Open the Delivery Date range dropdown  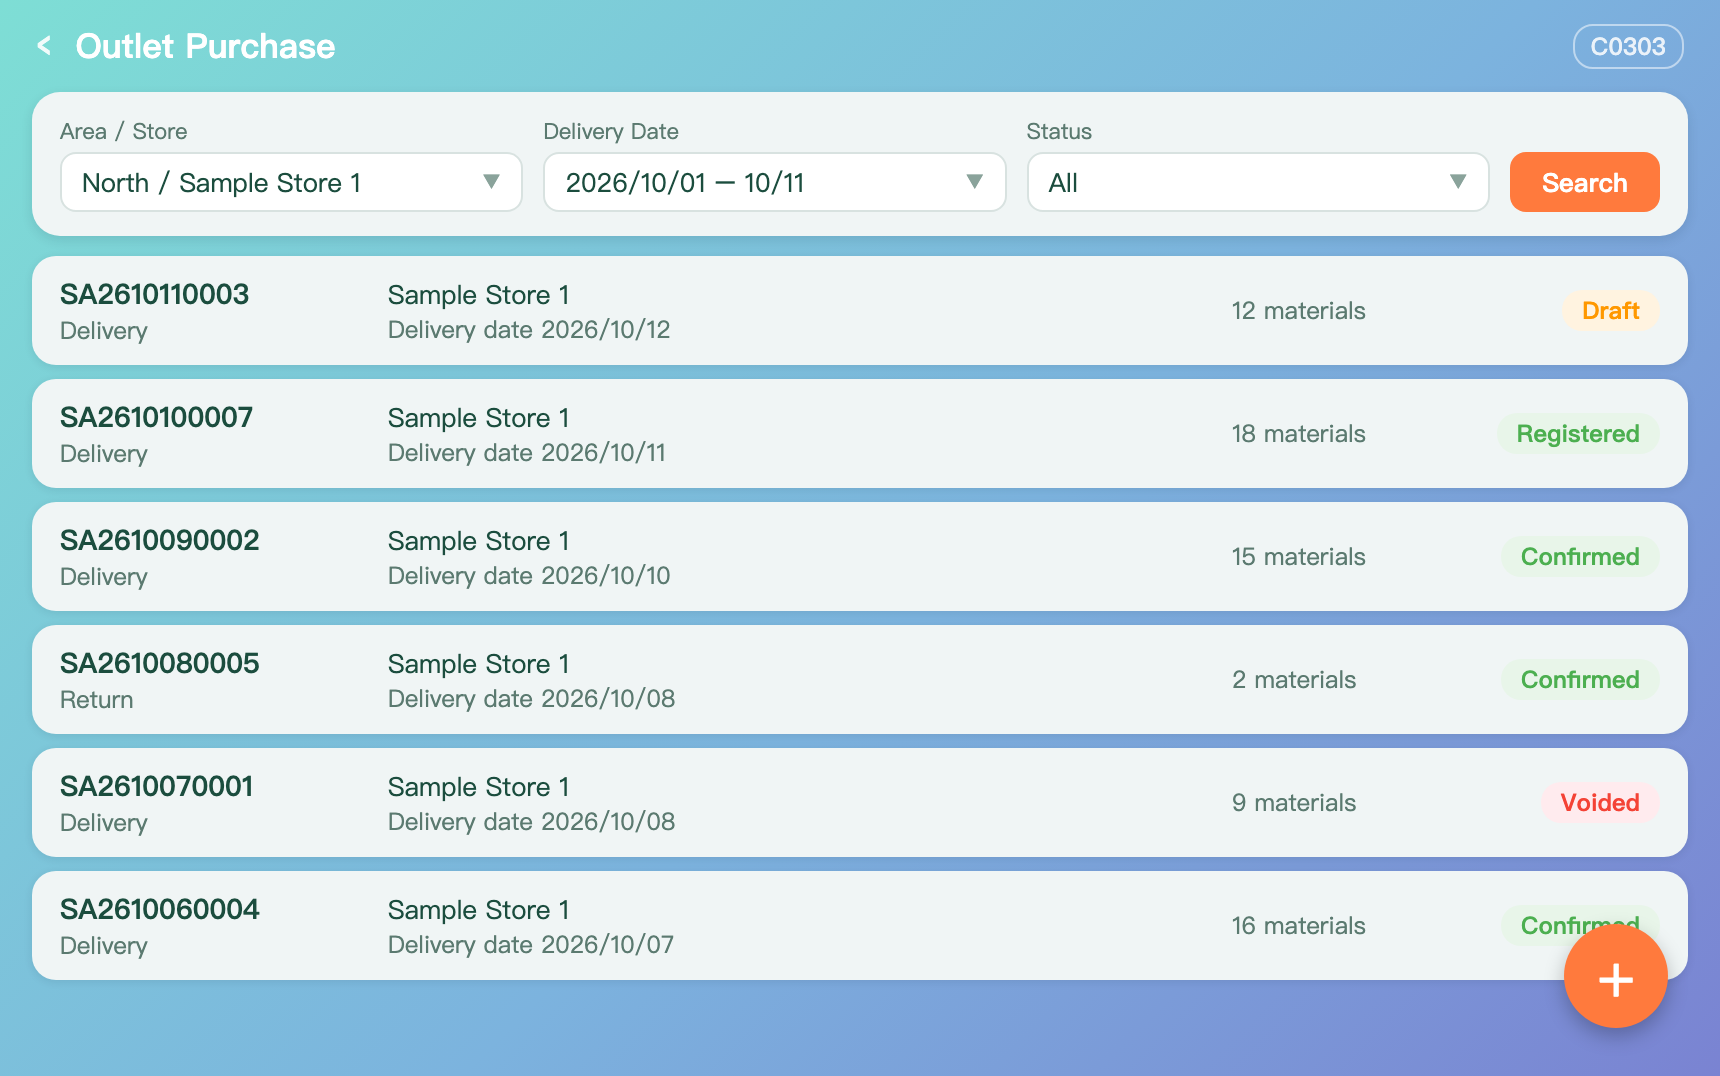(x=774, y=182)
